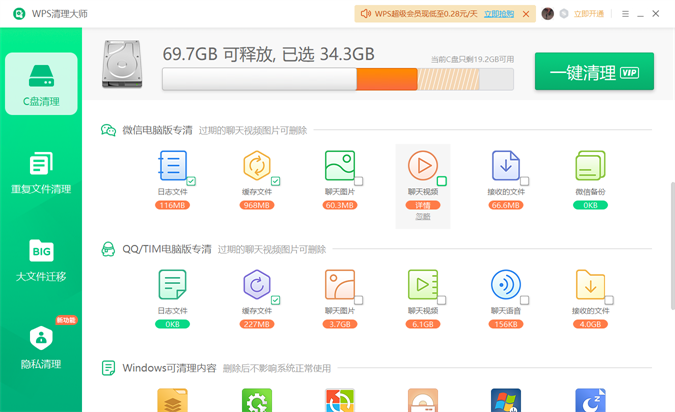Image resolution: width=675 pixels, height=412 pixels.
Task: Click the WeChat 接收的文件 download icon
Action: (x=505, y=166)
